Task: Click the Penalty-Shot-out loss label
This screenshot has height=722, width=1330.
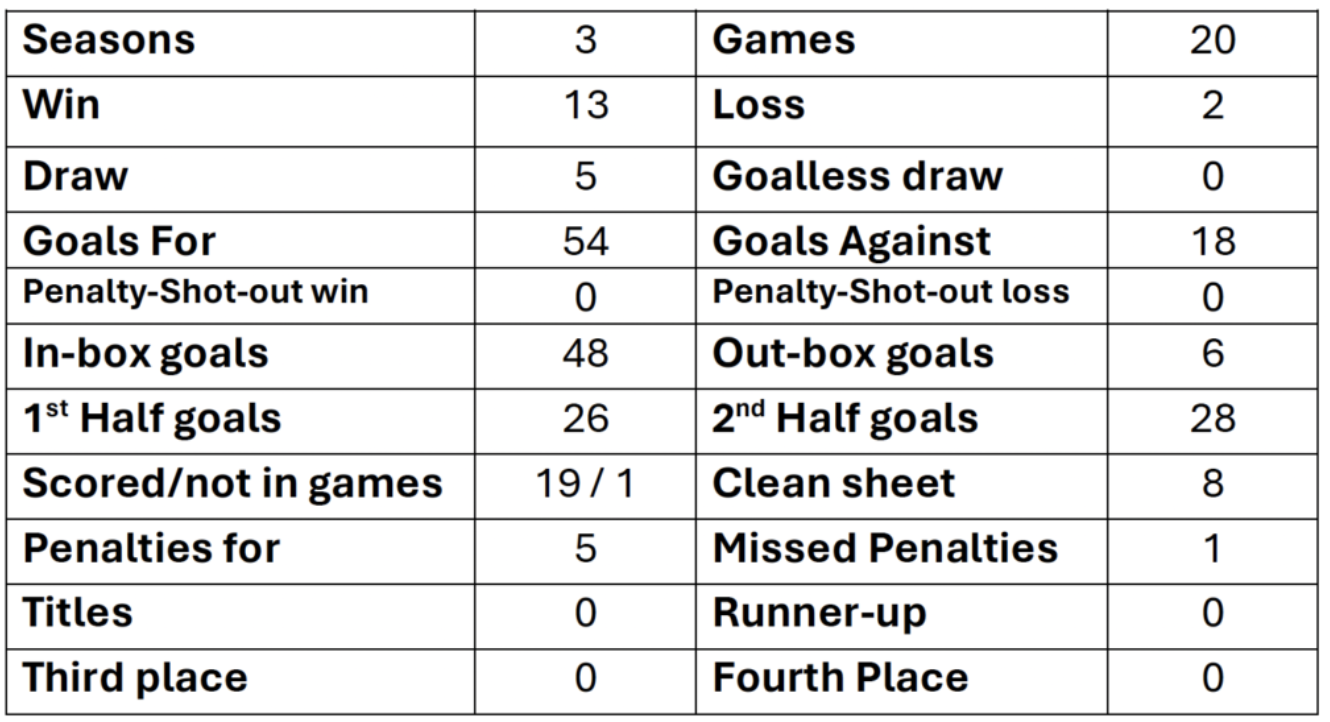Action: point(891,292)
